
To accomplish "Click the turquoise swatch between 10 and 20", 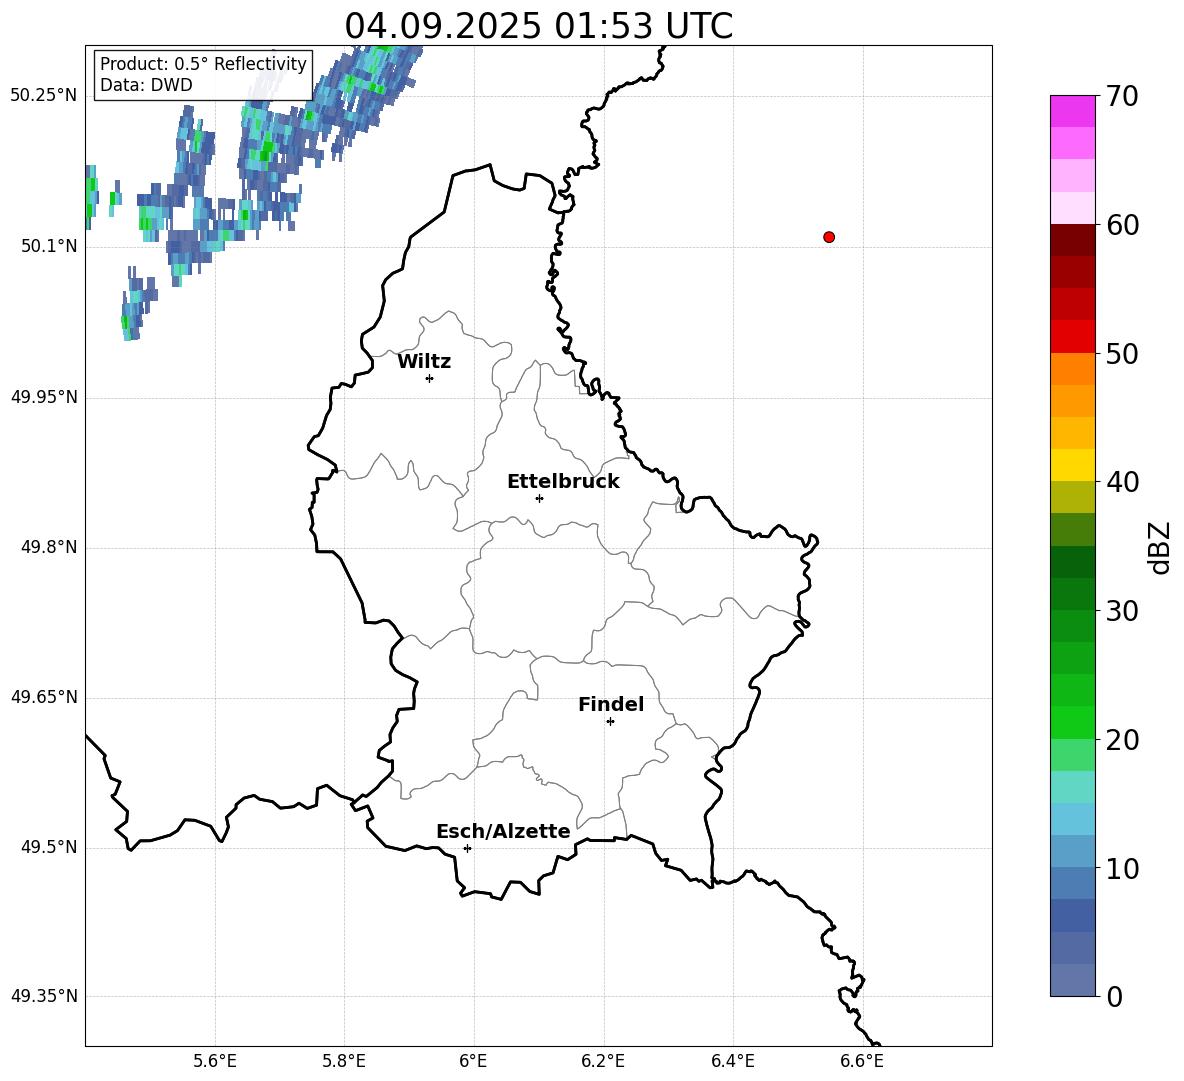I will 1072,787.
